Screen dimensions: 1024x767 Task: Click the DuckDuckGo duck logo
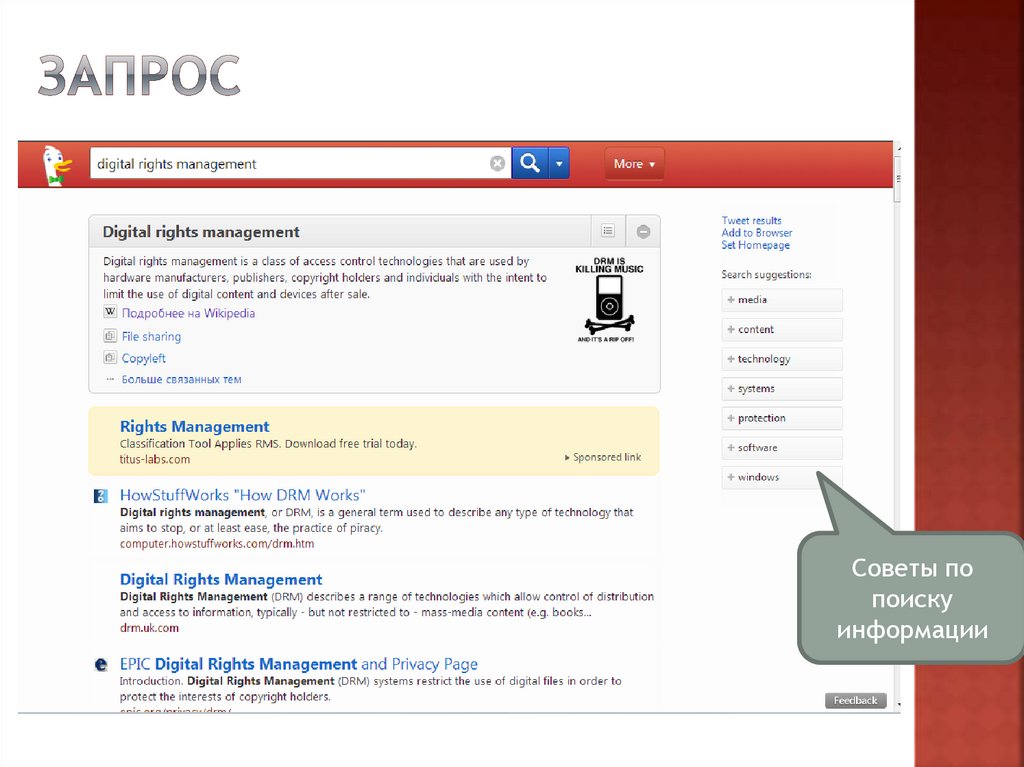click(x=56, y=165)
